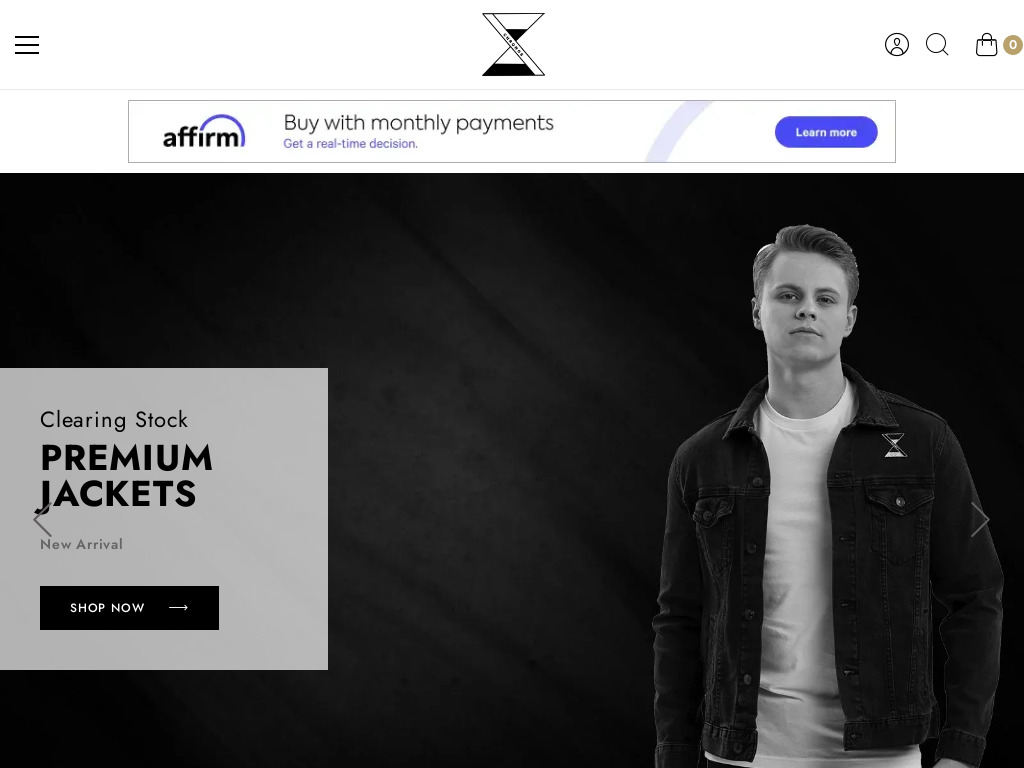This screenshot has width=1024, height=768.
Task: Click the Shop Now button label
Action: coord(107,608)
